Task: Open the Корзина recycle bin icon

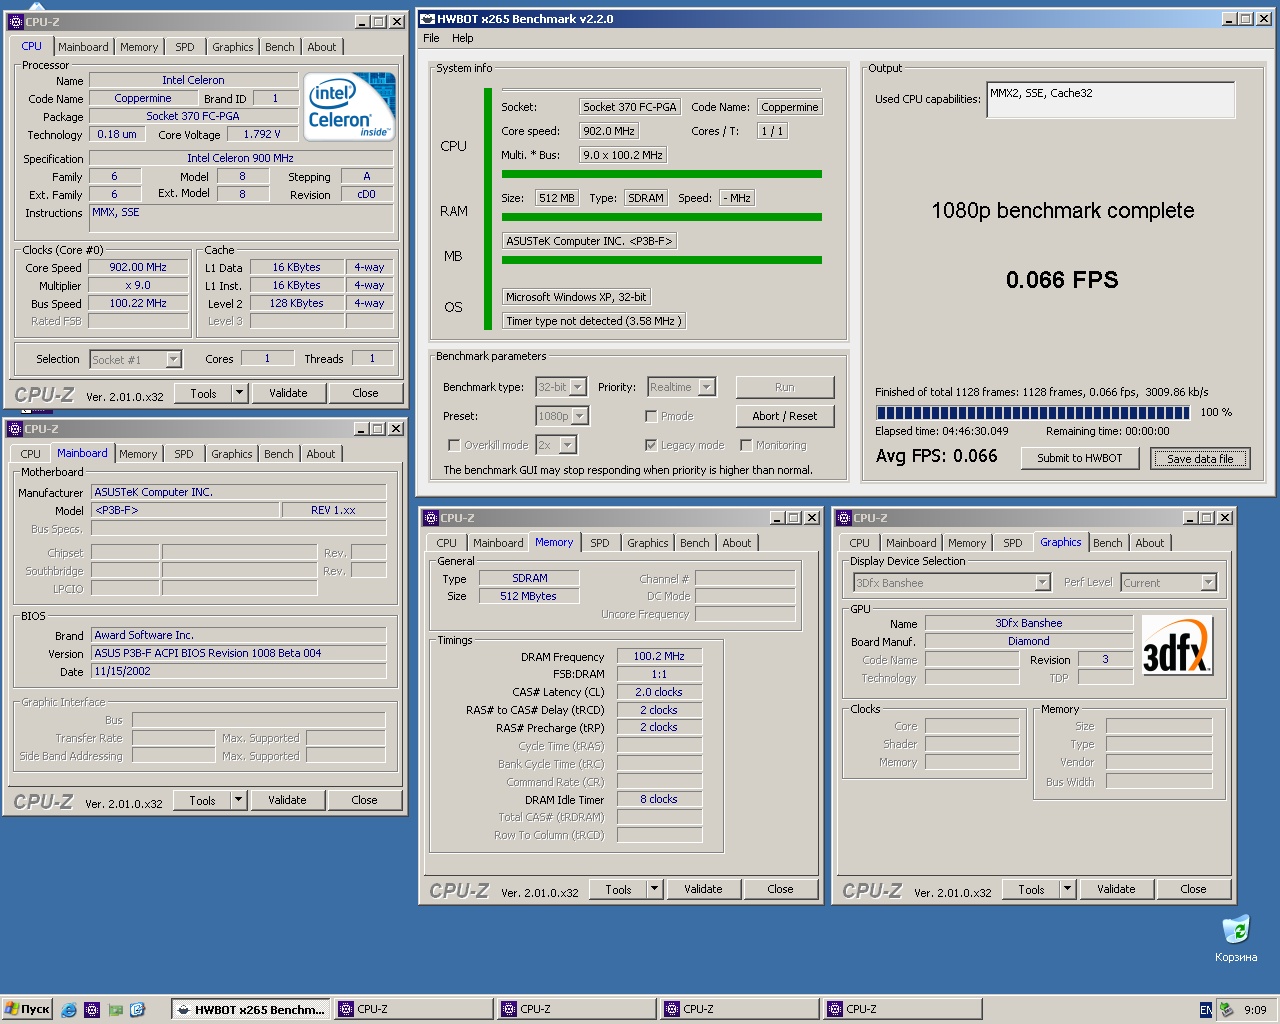Action: (x=1236, y=938)
